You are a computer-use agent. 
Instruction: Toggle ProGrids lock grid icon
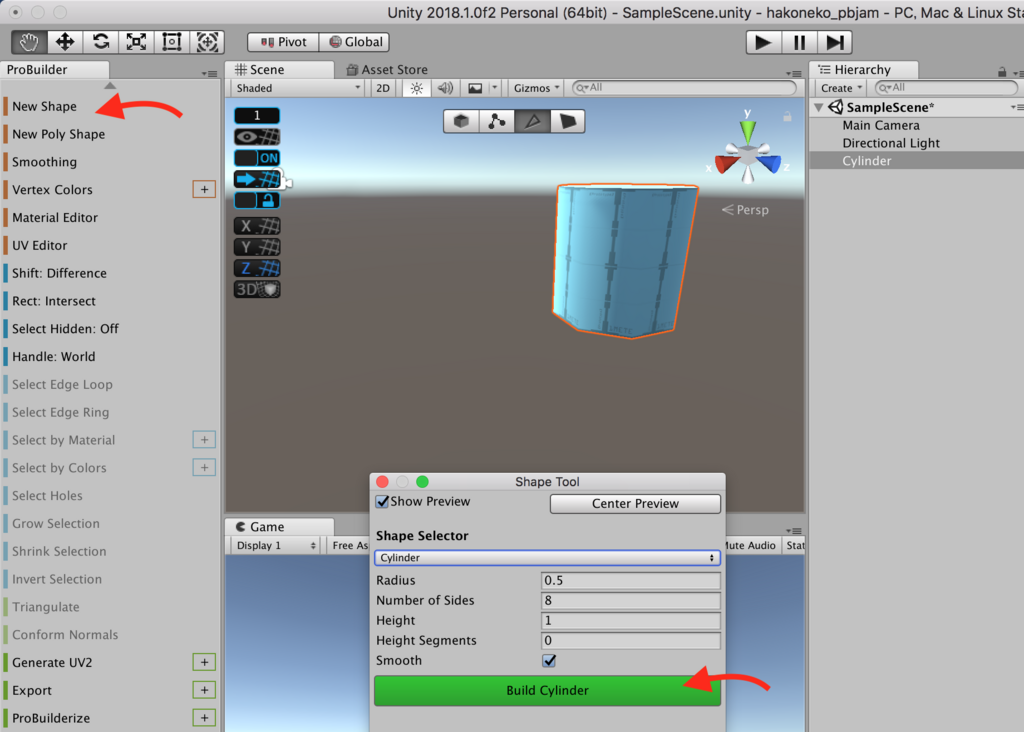tap(257, 200)
